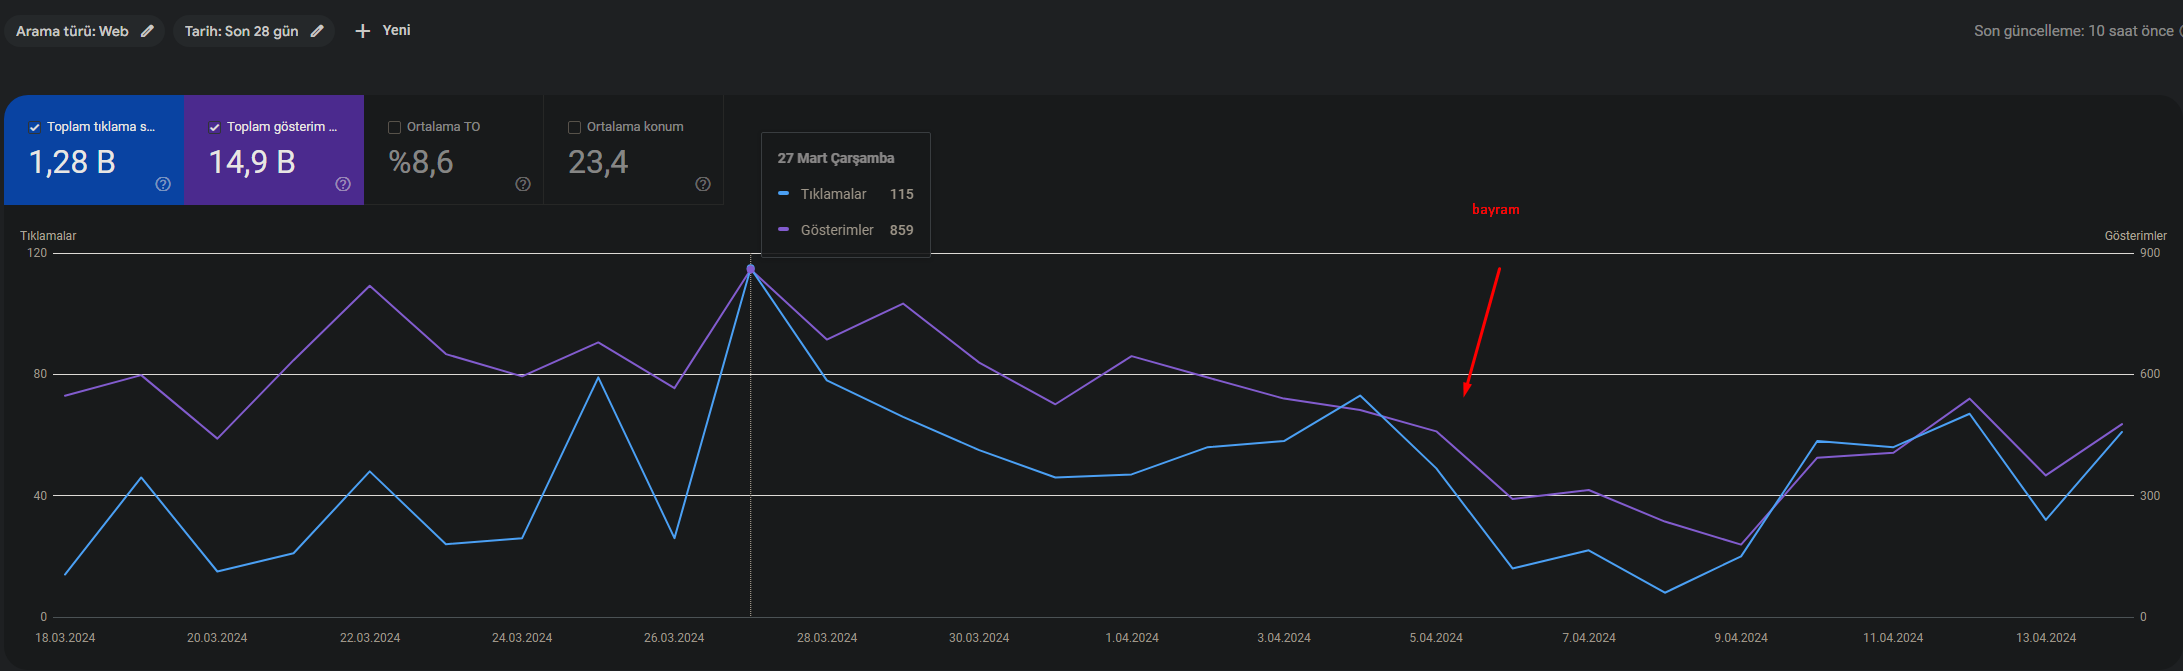Click the 120 left axis value
The width and height of the screenshot is (2183, 671).
point(37,253)
